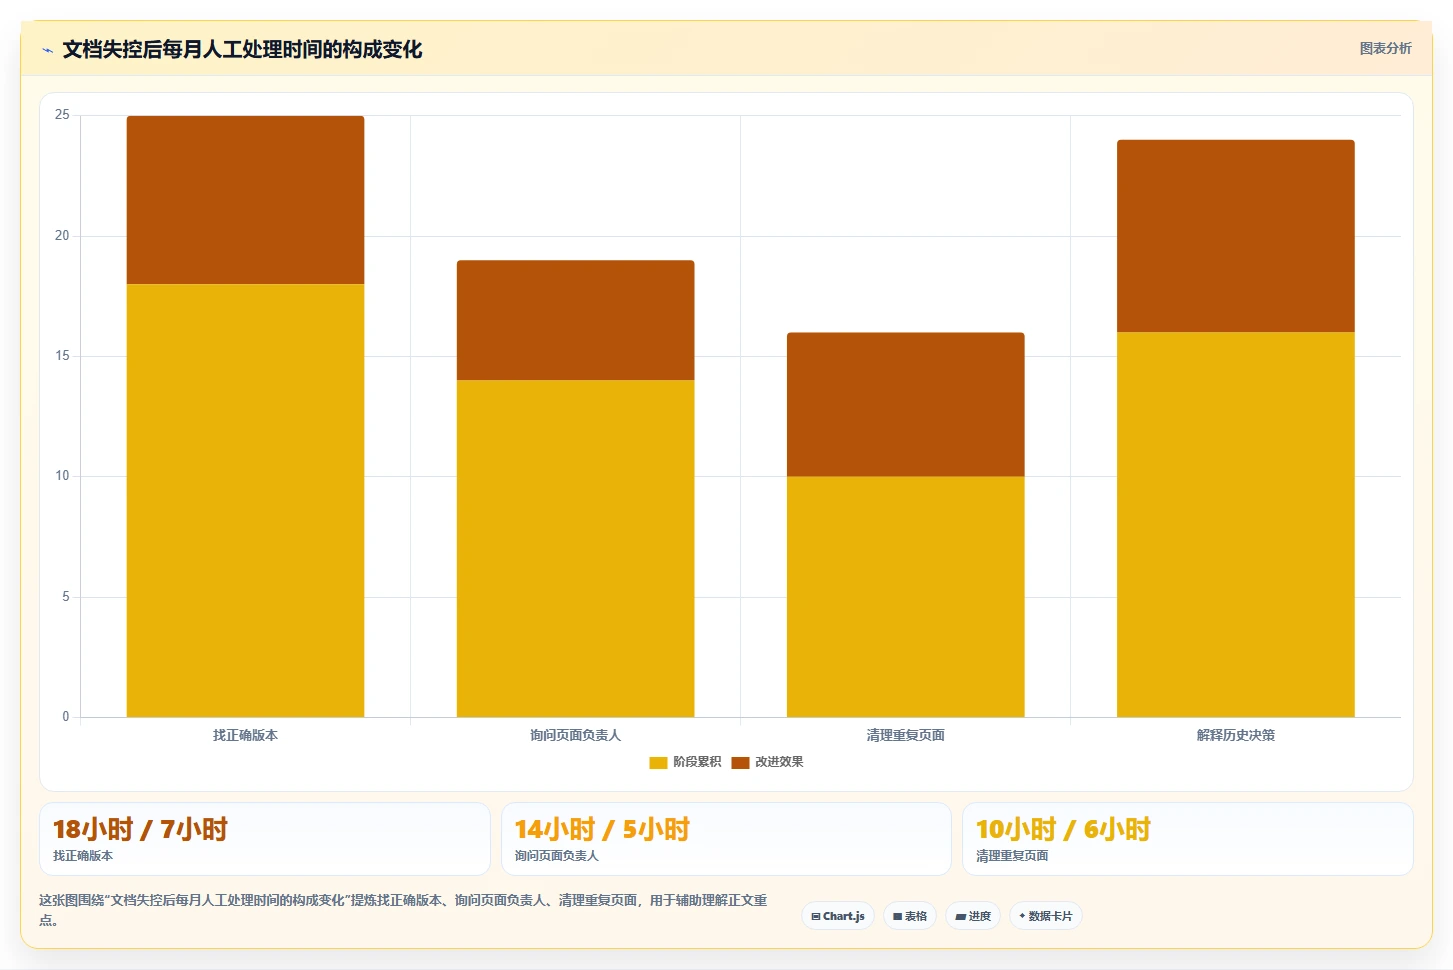This screenshot has width=1453, height=970.
Task: Click the 阶段累积 legend label
Action: [x=697, y=762]
